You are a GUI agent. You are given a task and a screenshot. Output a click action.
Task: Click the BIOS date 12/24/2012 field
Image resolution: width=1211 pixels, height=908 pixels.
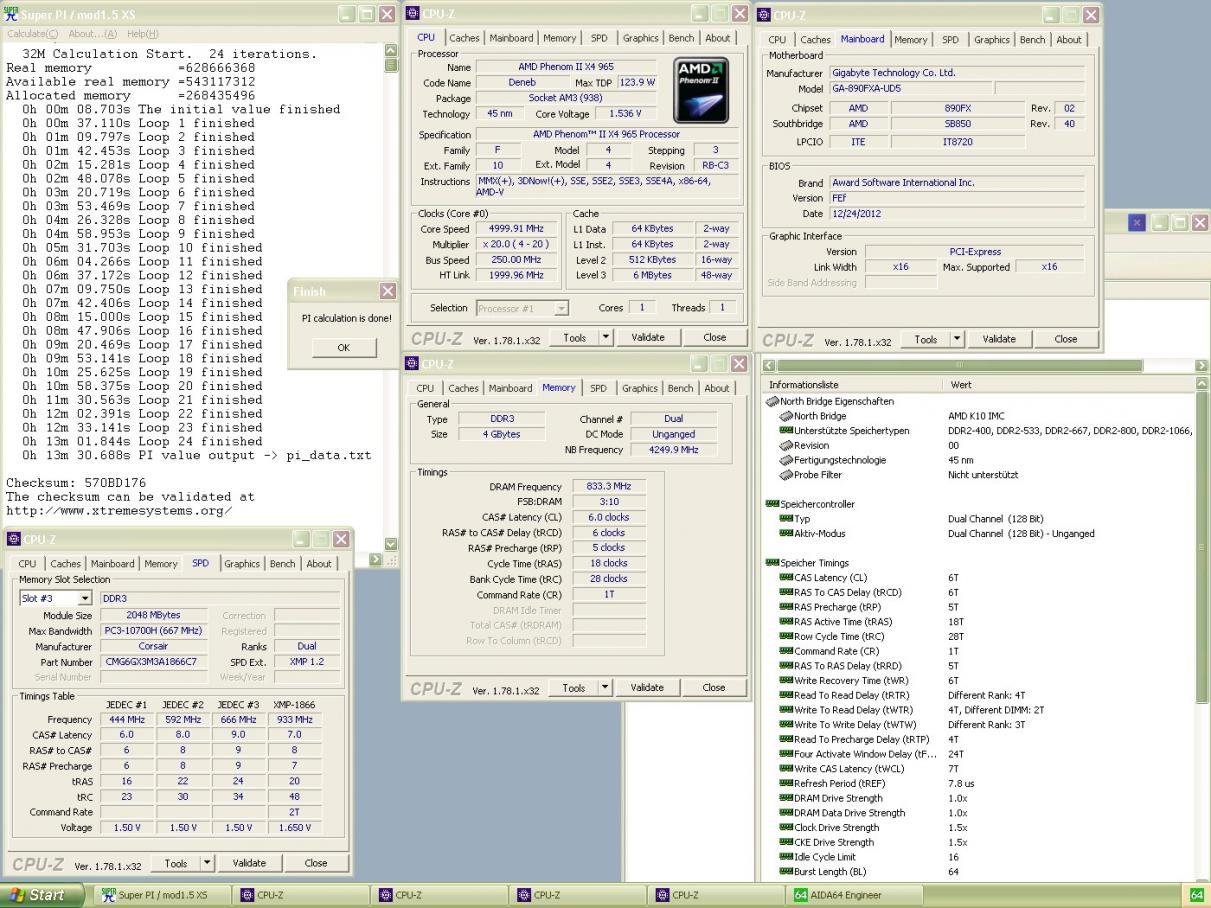pos(956,214)
